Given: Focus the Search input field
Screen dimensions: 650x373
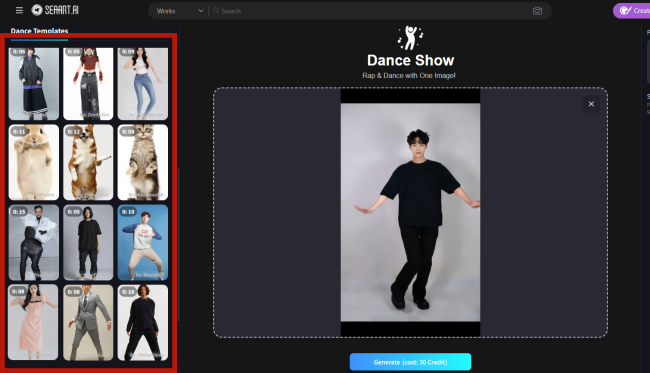Looking at the screenshot, I should [369, 11].
